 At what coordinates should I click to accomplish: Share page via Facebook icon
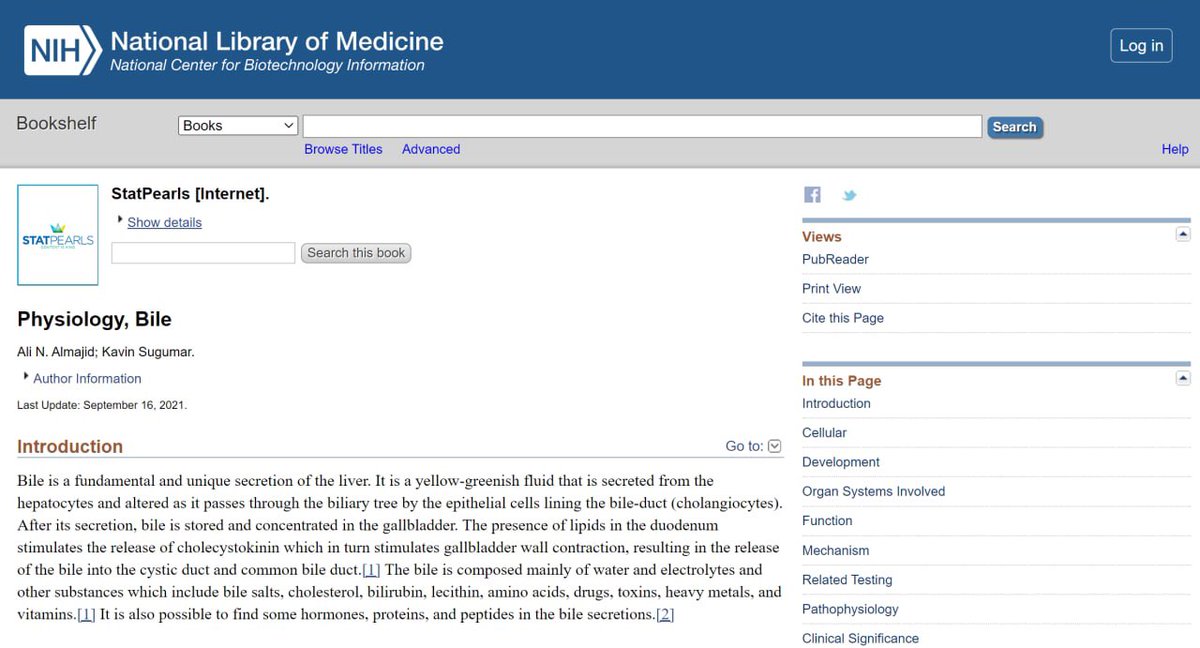pyautogui.click(x=812, y=195)
